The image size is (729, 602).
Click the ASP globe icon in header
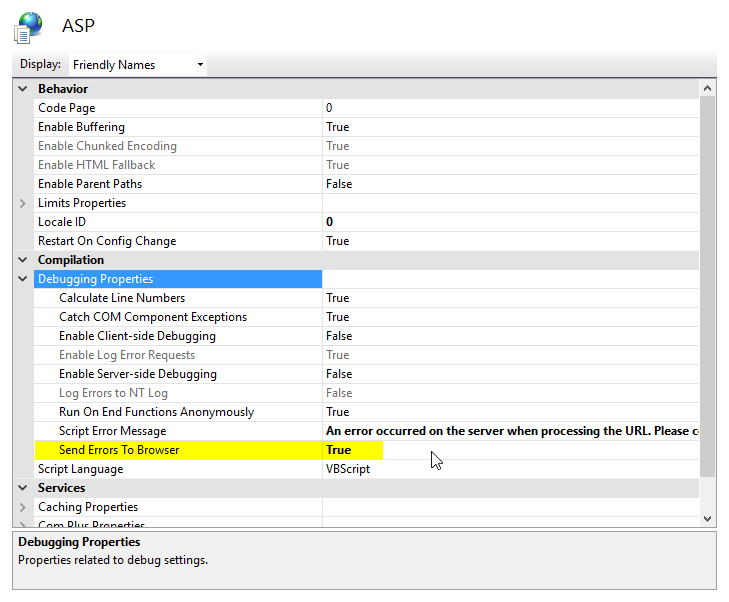pyautogui.click(x=29, y=27)
